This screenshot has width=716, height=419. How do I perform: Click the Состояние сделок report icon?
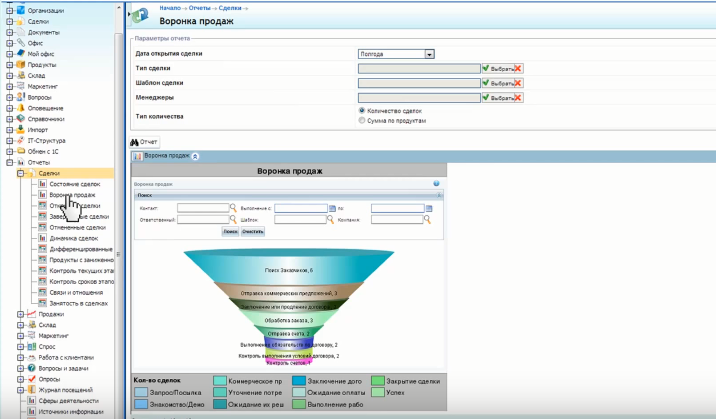pyautogui.click(x=42, y=183)
